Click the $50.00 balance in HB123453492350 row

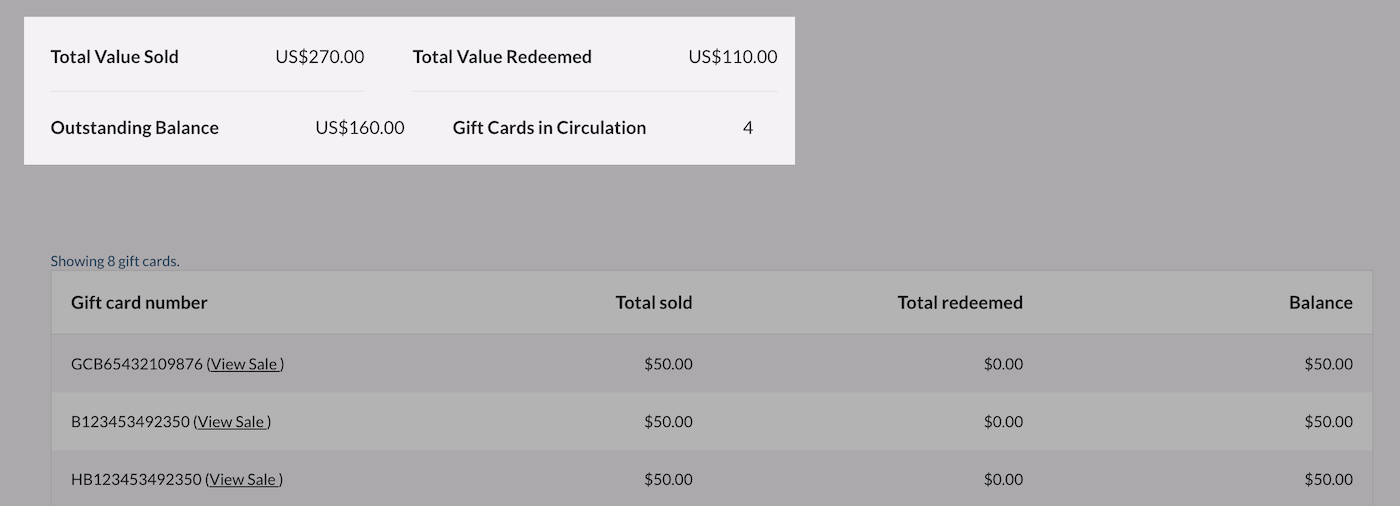coord(1328,480)
